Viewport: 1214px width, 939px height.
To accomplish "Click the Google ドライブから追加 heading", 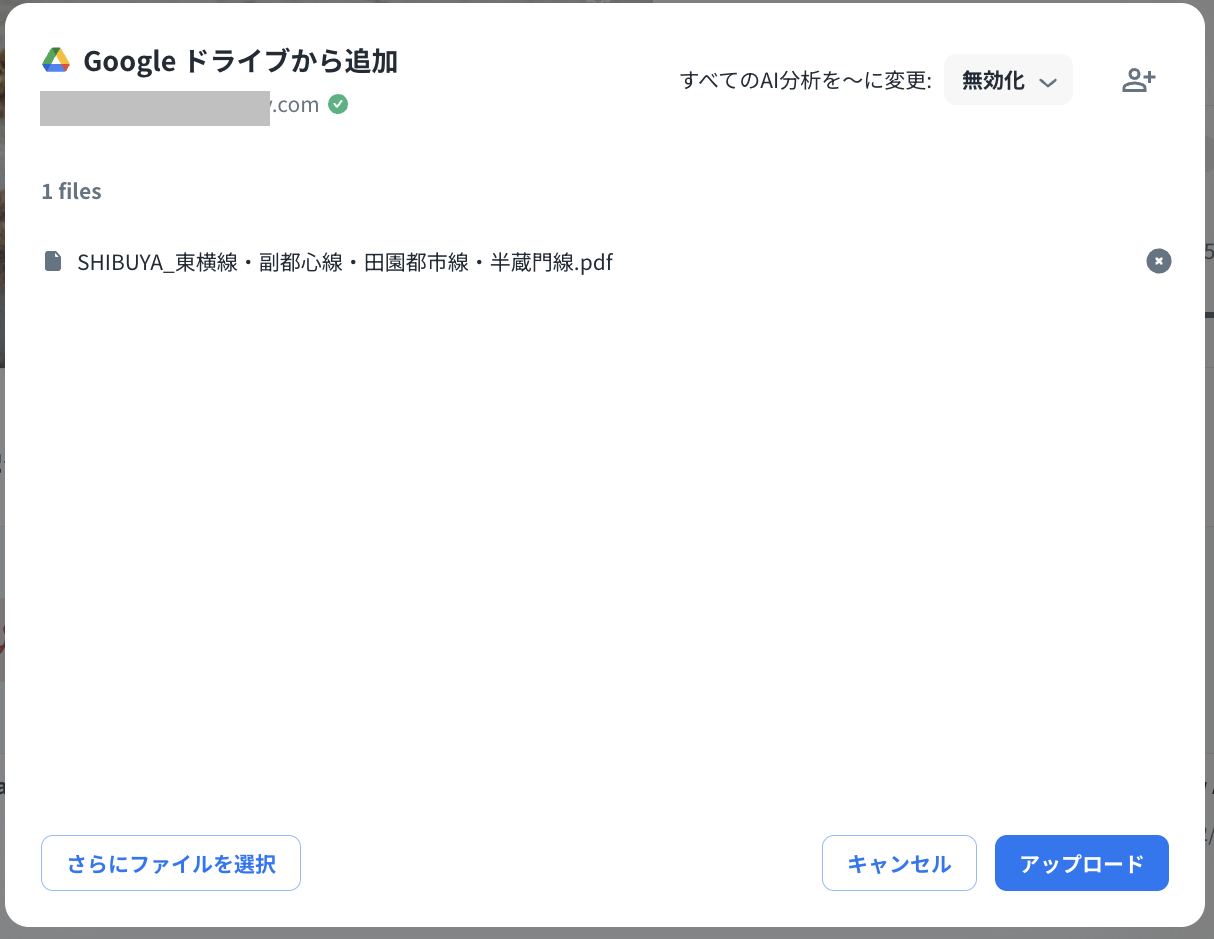I will tap(240, 61).
